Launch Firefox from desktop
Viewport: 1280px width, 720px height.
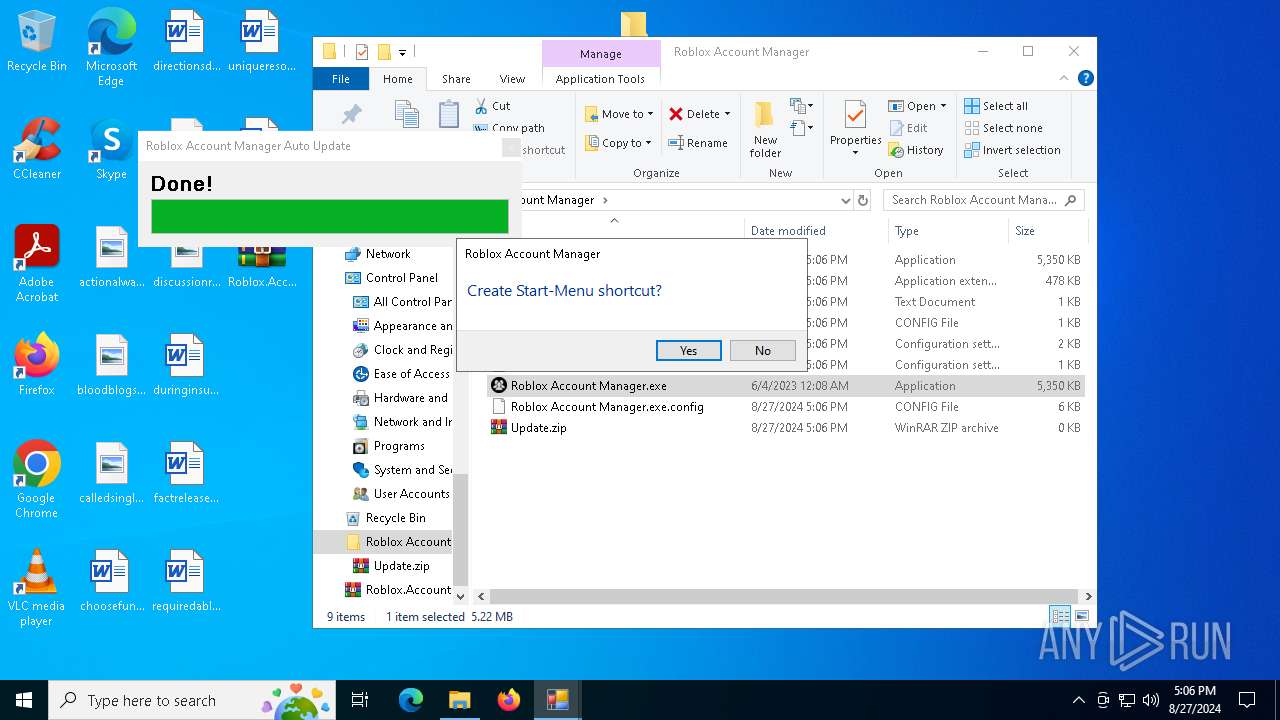pos(37,365)
